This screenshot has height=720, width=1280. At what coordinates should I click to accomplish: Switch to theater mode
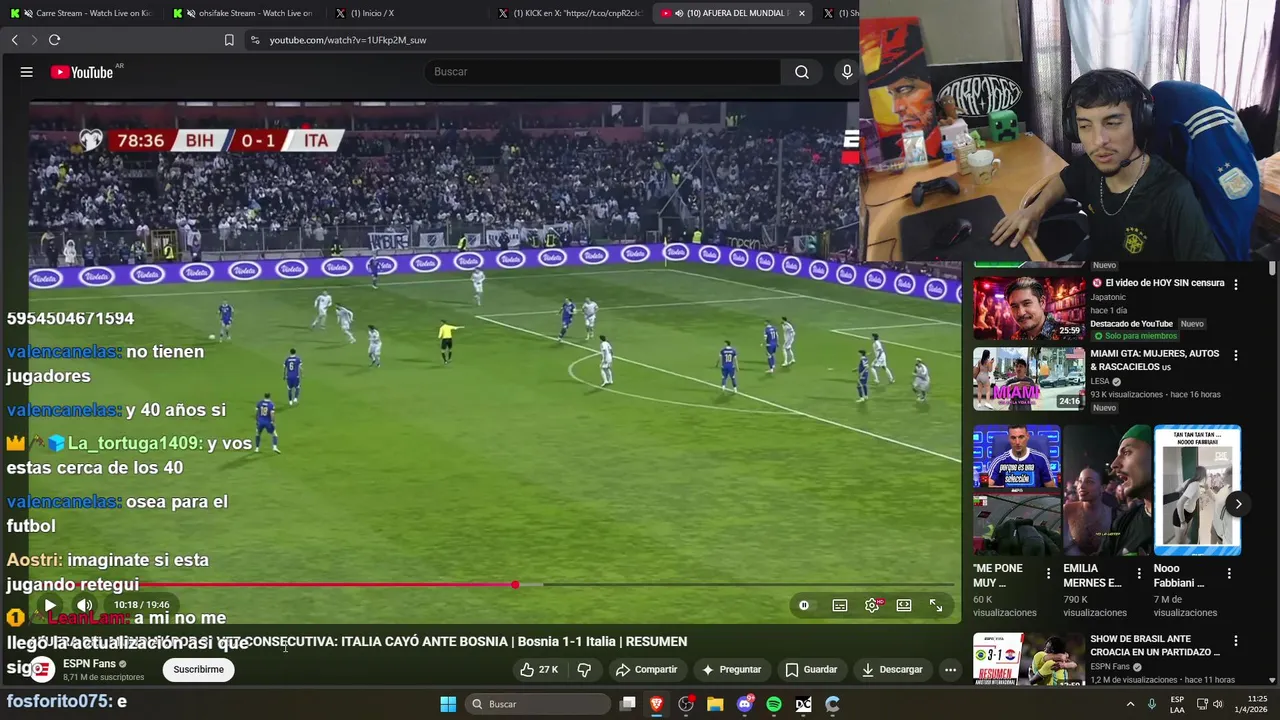[x=904, y=605]
